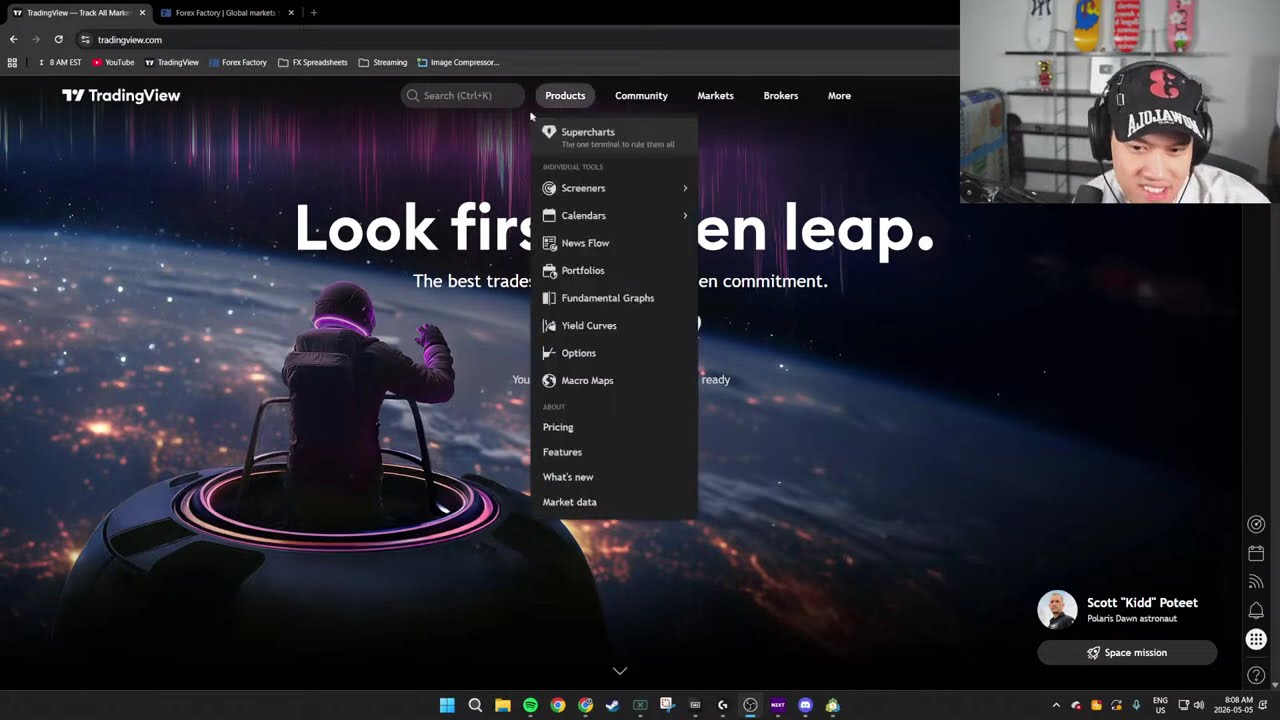Image resolution: width=1280 pixels, height=720 pixels.
Task: Open File Explorer from the taskbar
Action: [x=502, y=705]
